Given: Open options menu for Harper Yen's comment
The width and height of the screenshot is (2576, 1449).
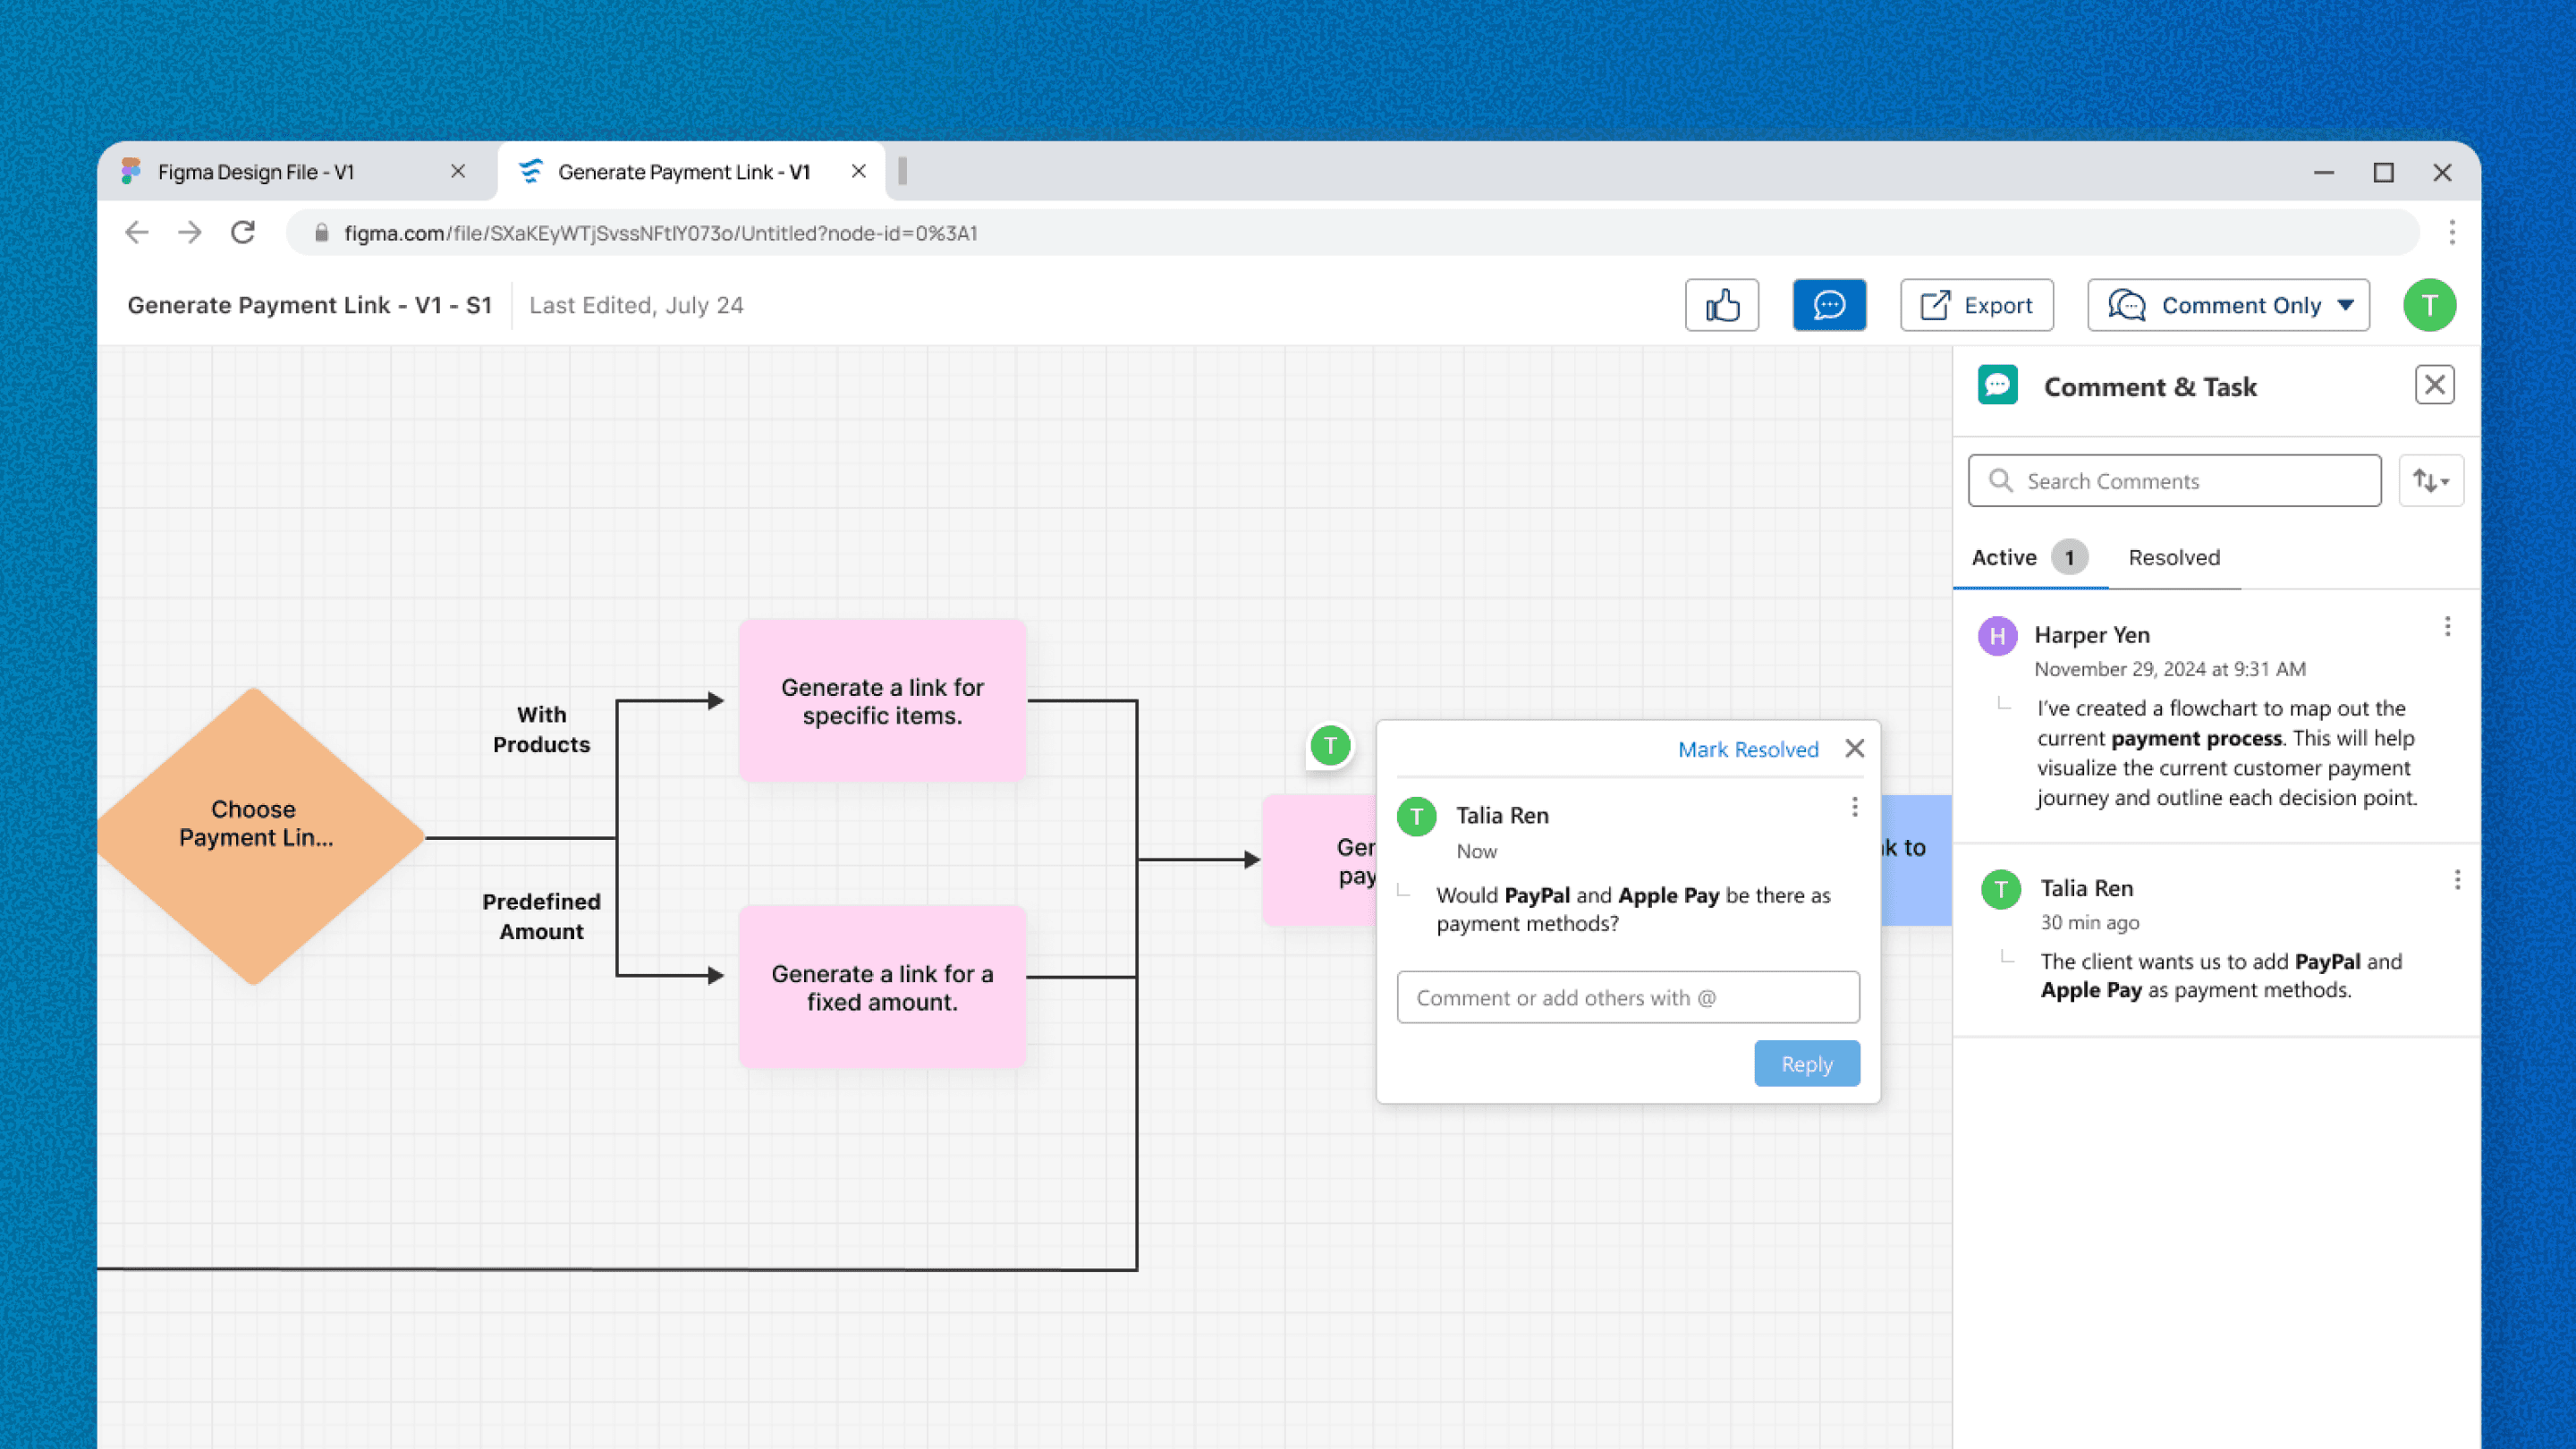Looking at the screenshot, I should click(x=2447, y=627).
